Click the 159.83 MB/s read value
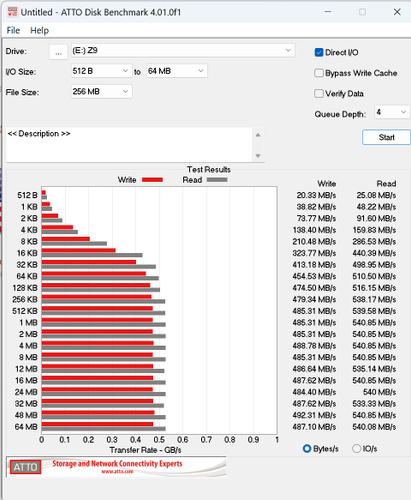 pos(374,230)
